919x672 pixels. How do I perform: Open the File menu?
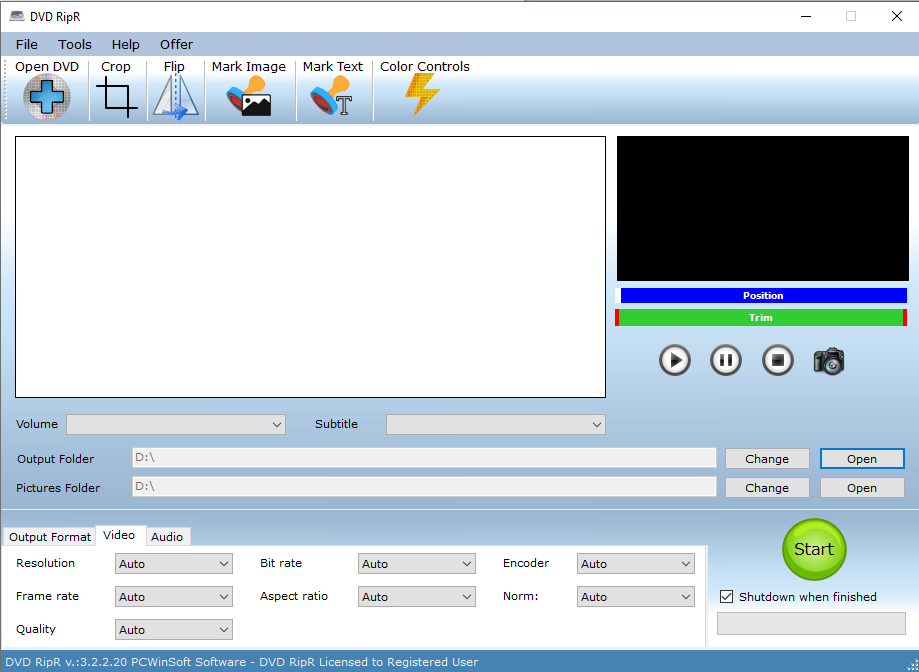26,45
